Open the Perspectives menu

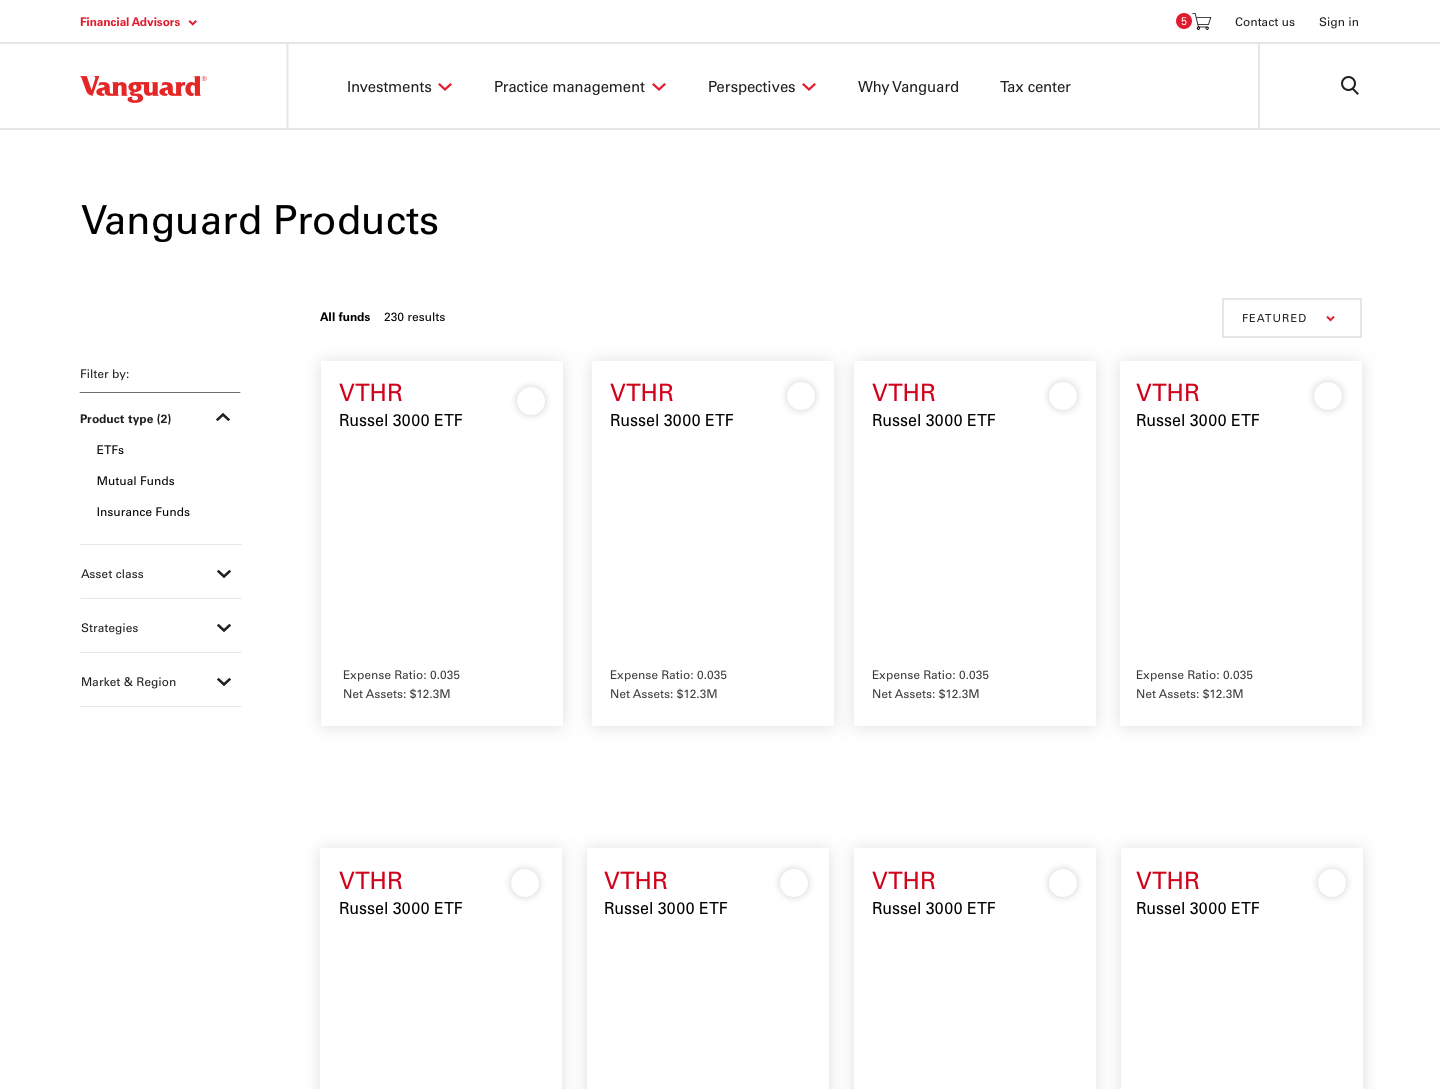(762, 87)
